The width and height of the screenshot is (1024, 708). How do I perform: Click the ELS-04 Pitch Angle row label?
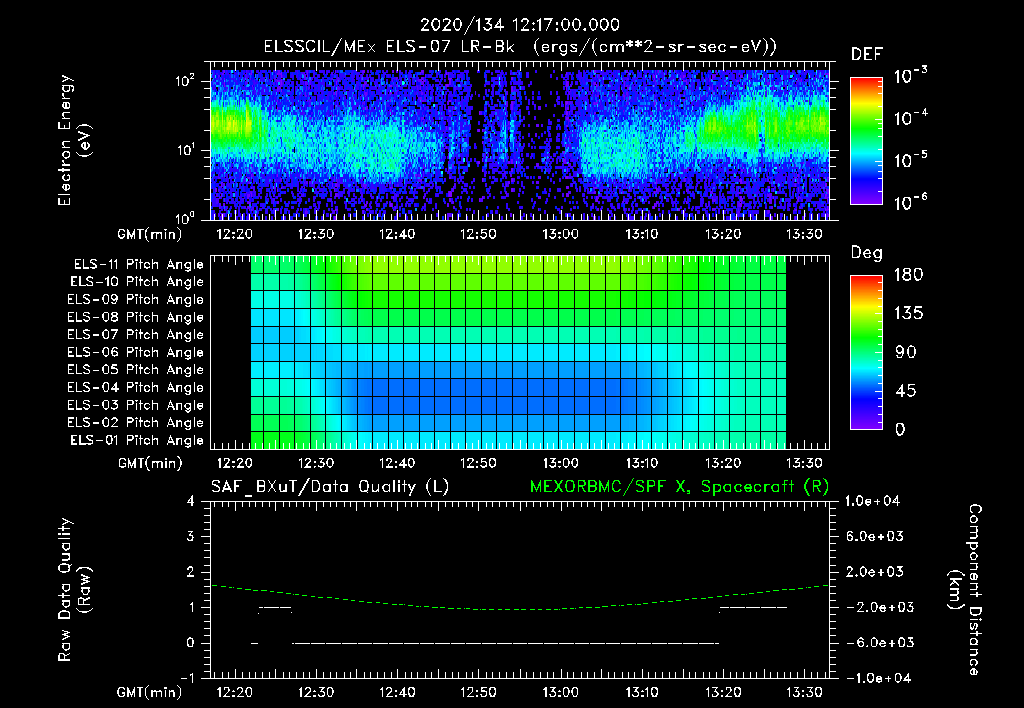pyautogui.click(x=135, y=387)
